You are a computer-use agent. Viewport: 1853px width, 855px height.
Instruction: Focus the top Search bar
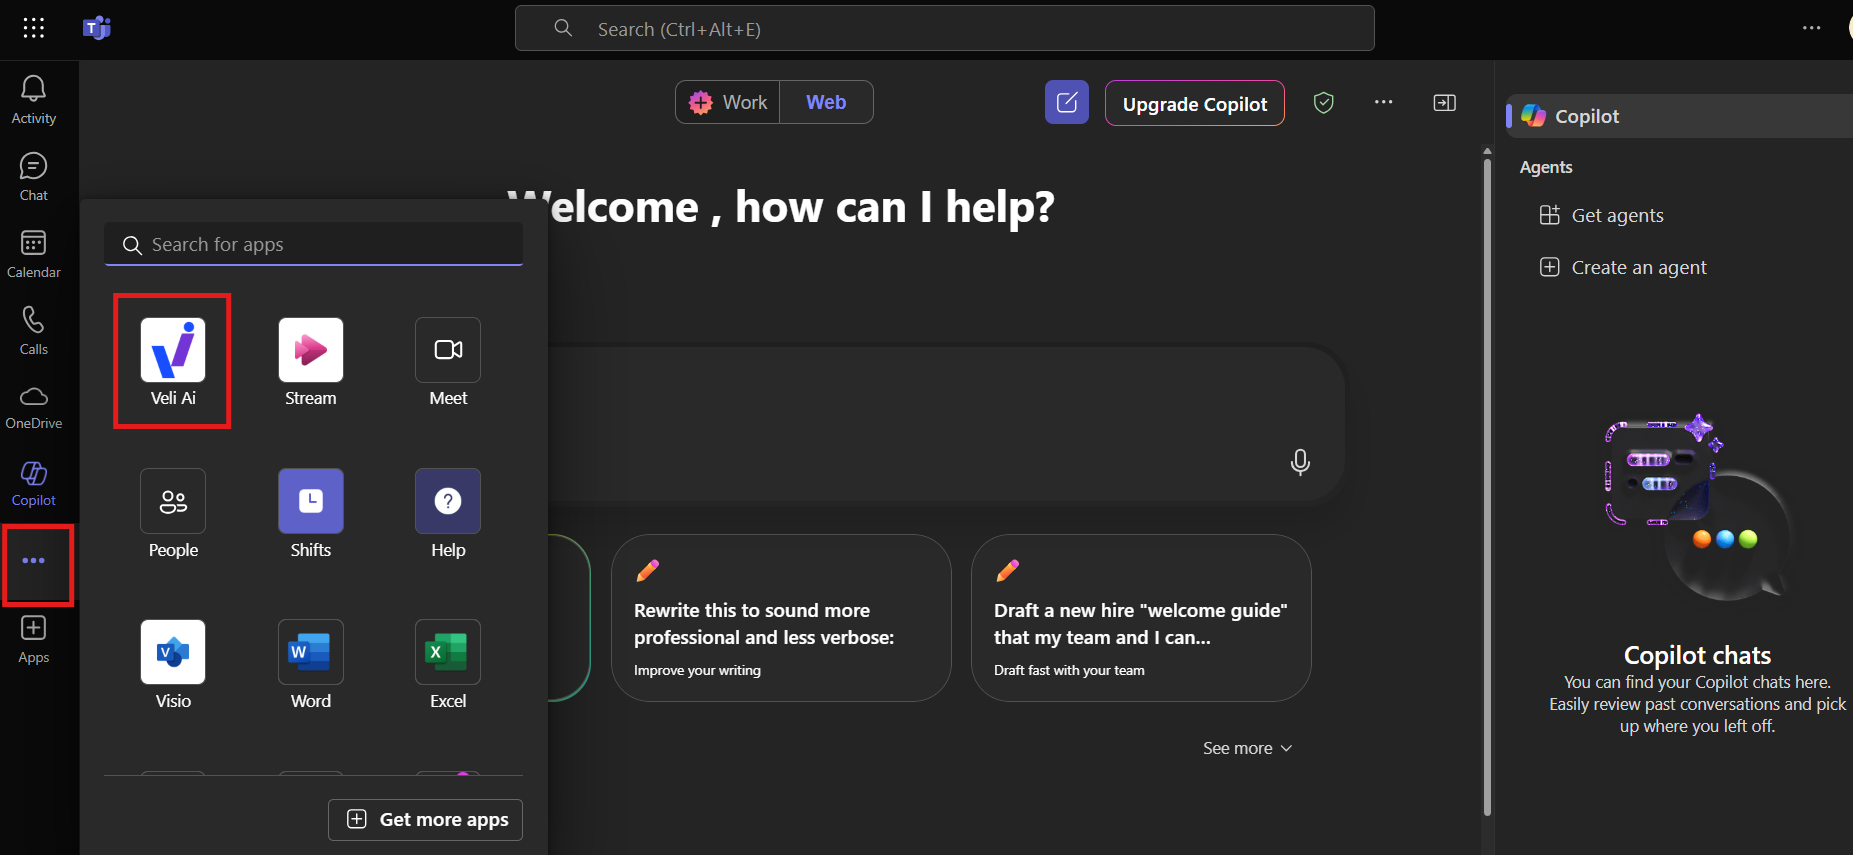point(944,28)
